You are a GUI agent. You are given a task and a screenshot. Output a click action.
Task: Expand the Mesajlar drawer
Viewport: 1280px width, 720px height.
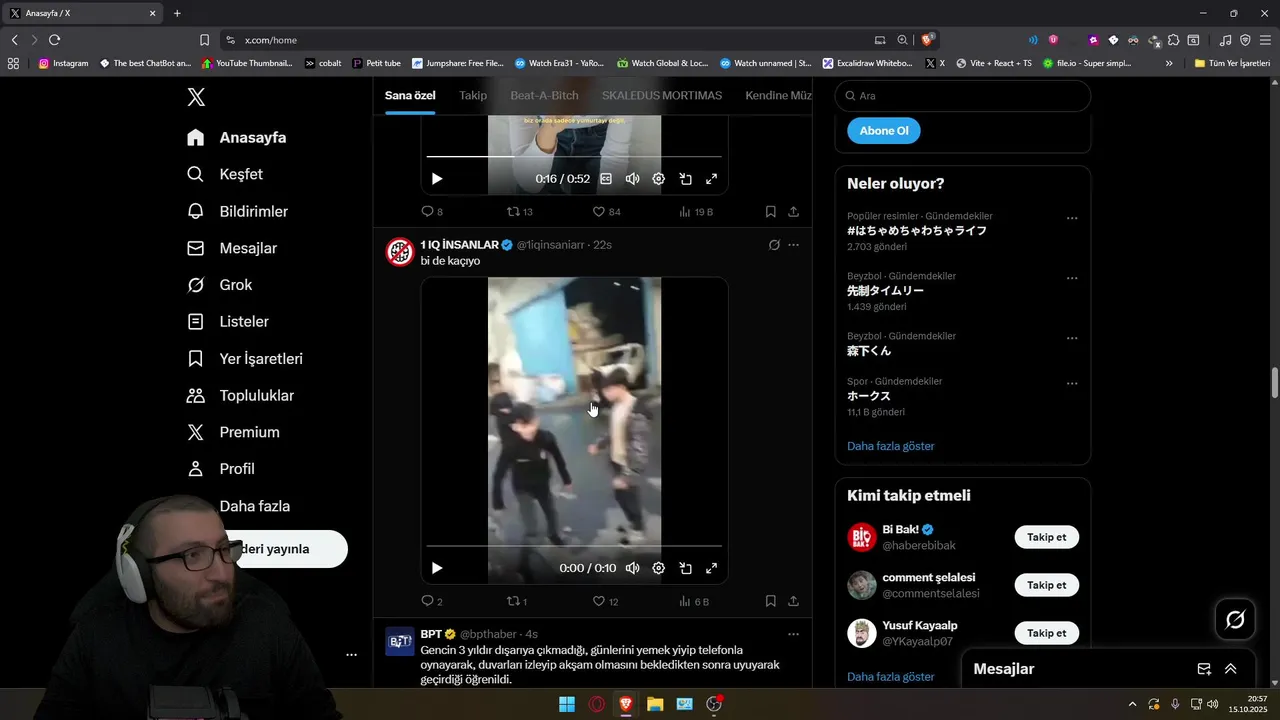tap(1231, 669)
